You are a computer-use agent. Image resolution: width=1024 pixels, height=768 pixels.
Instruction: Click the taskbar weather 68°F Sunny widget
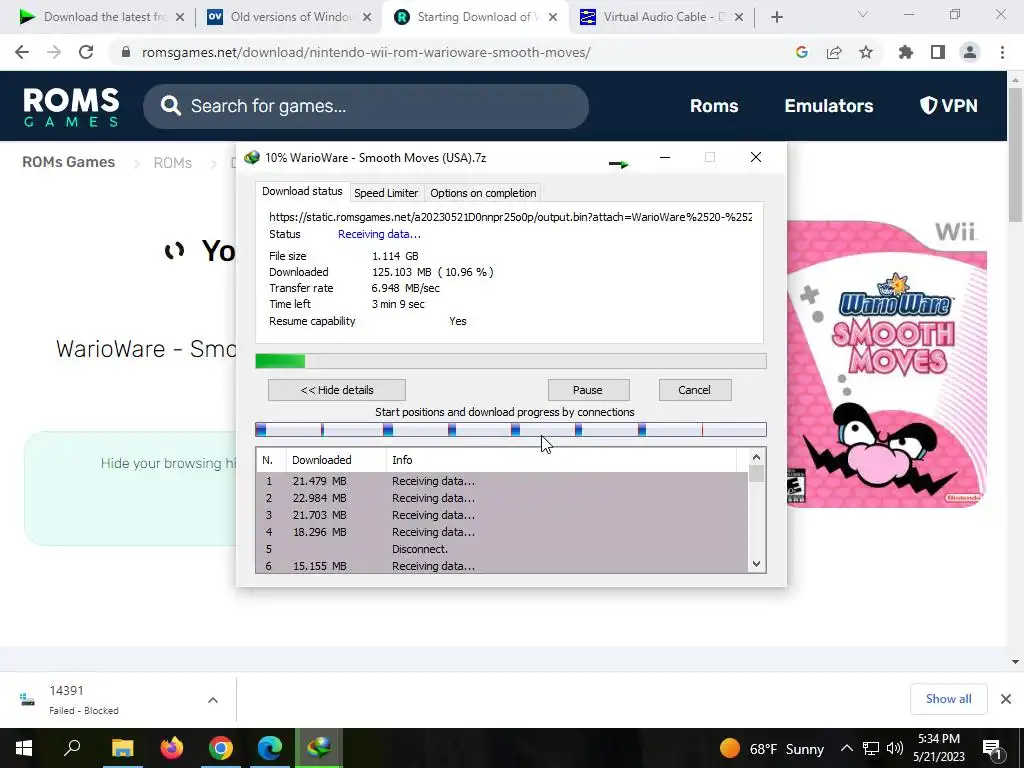771,748
